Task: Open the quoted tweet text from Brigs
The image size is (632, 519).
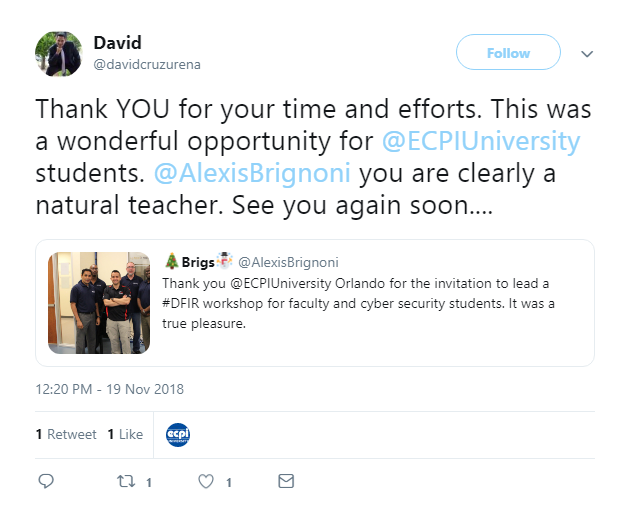Action: (x=358, y=303)
